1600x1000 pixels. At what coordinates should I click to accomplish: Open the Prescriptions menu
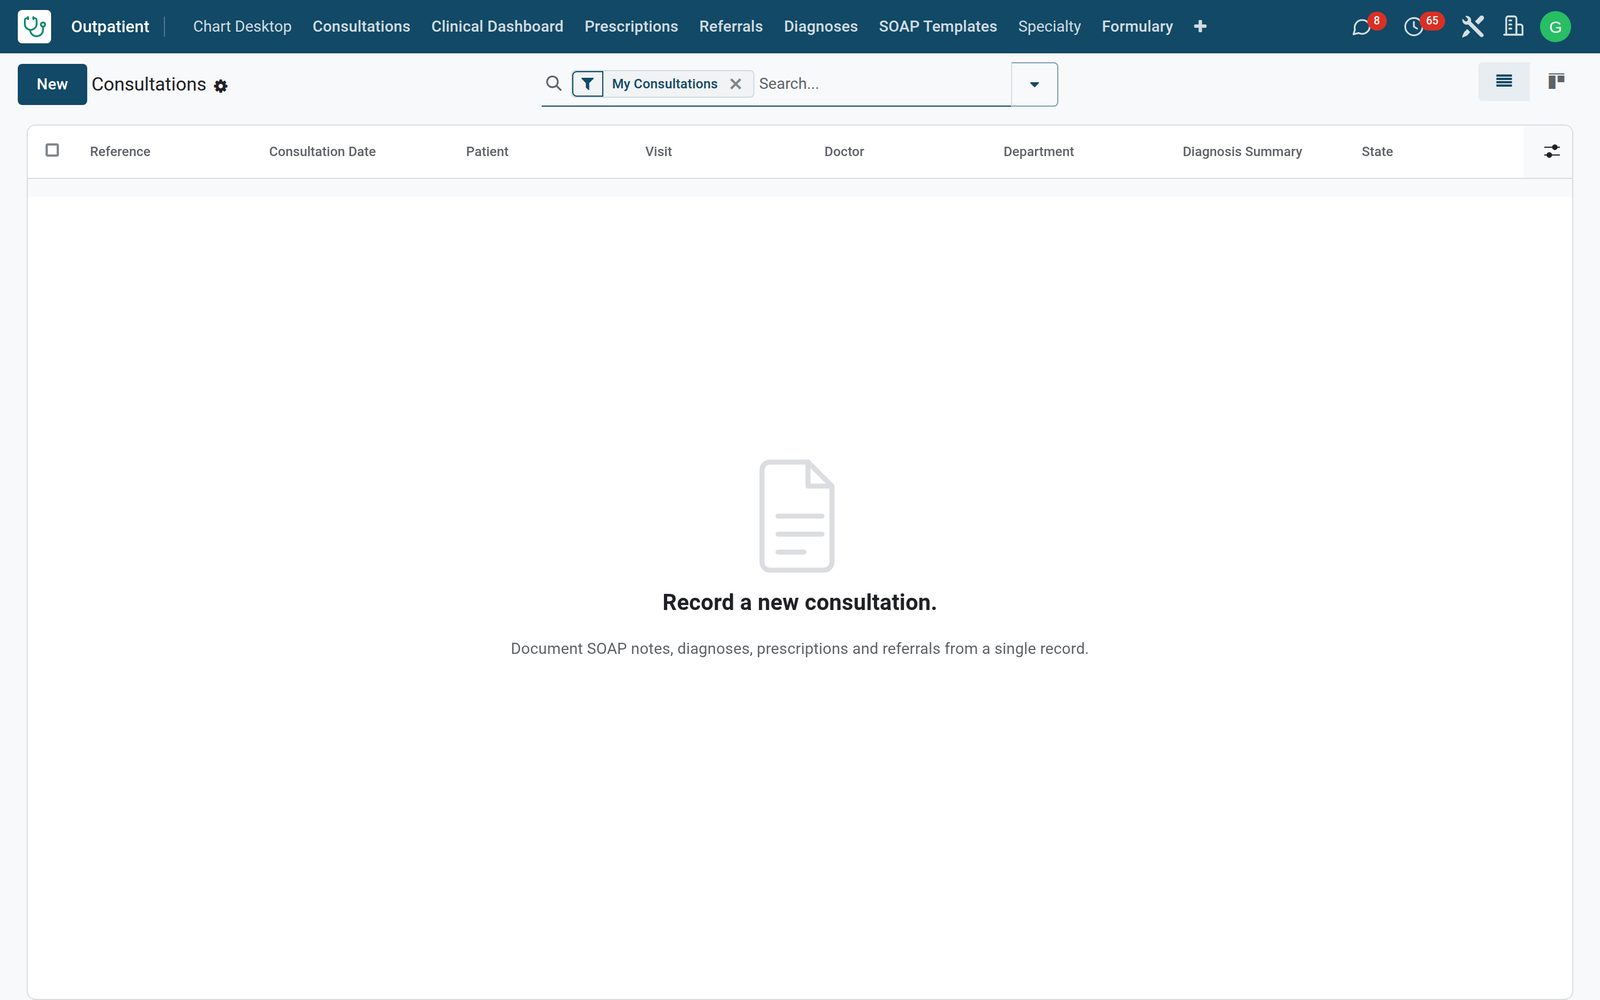(x=631, y=26)
